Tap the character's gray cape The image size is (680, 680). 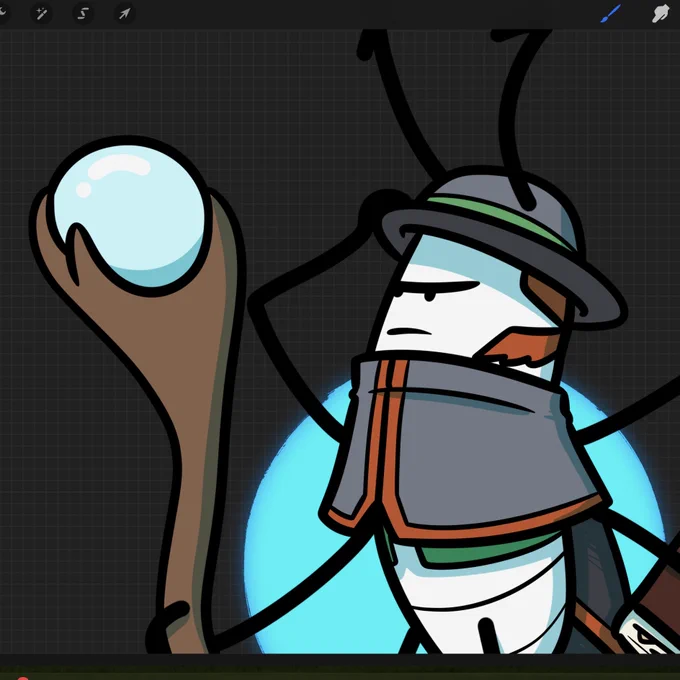click(468, 447)
